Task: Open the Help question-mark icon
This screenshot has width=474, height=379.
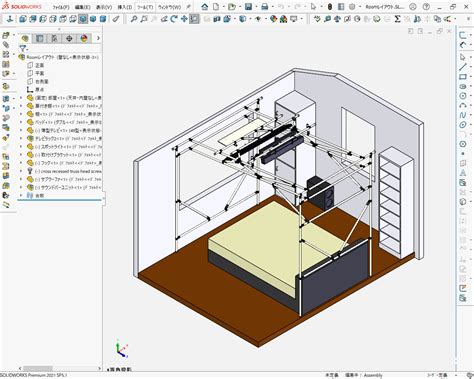Action: click(x=426, y=7)
